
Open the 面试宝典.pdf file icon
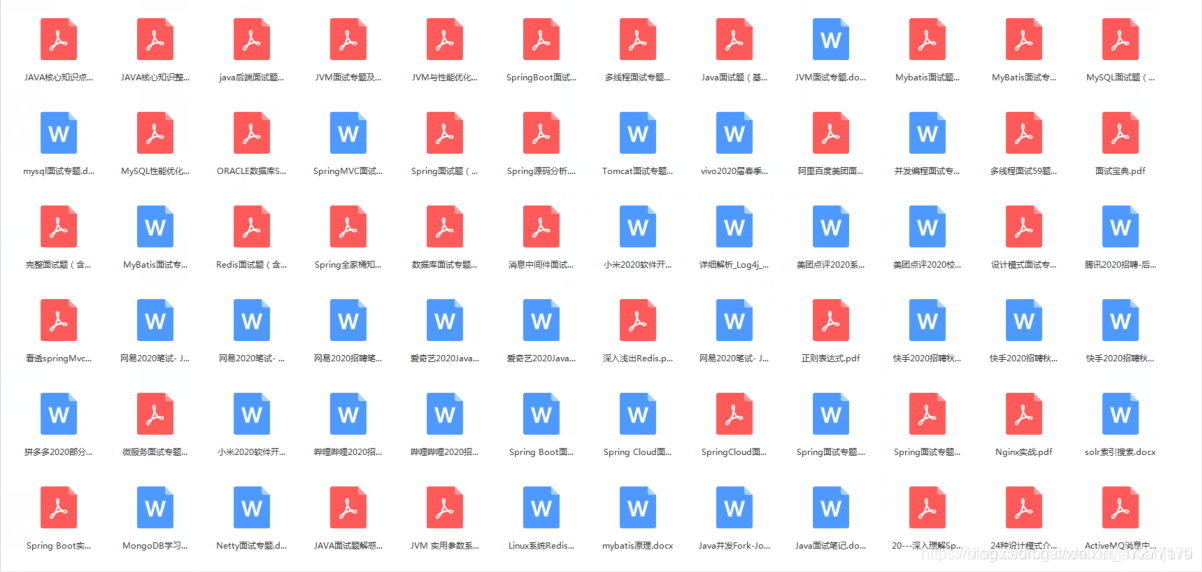pyautogui.click(x=1121, y=133)
